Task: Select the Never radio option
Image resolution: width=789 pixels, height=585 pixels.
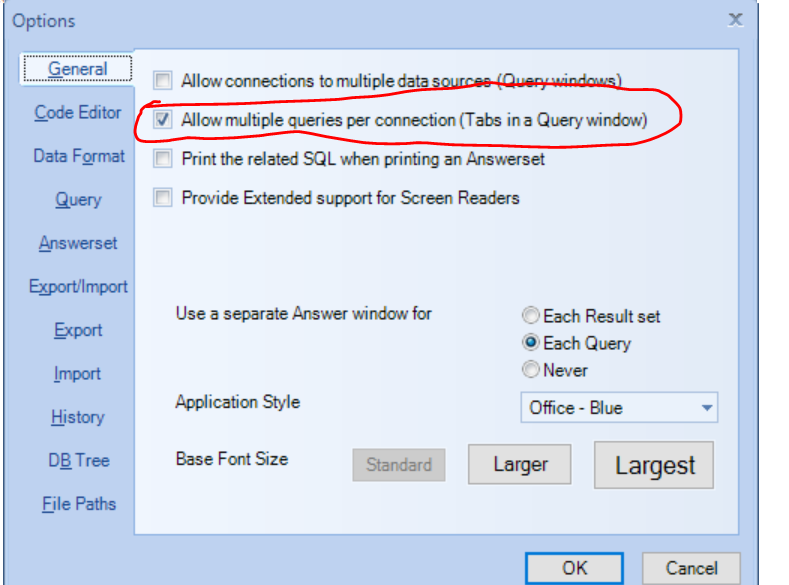Action: click(531, 370)
